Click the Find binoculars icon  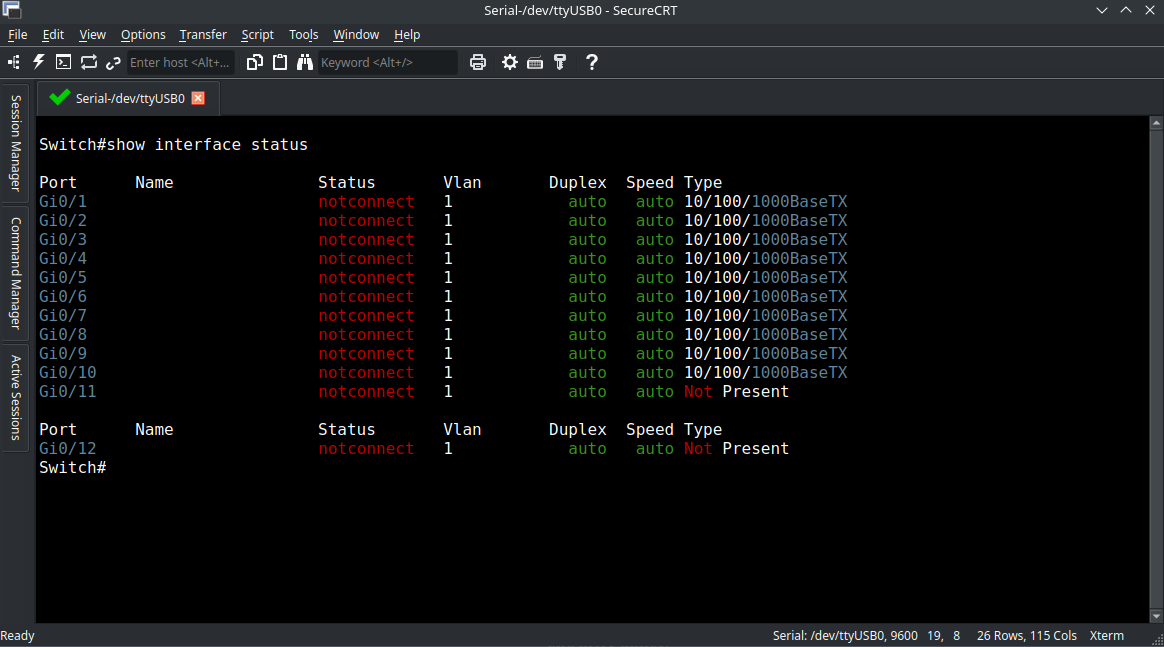(x=305, y=62)
